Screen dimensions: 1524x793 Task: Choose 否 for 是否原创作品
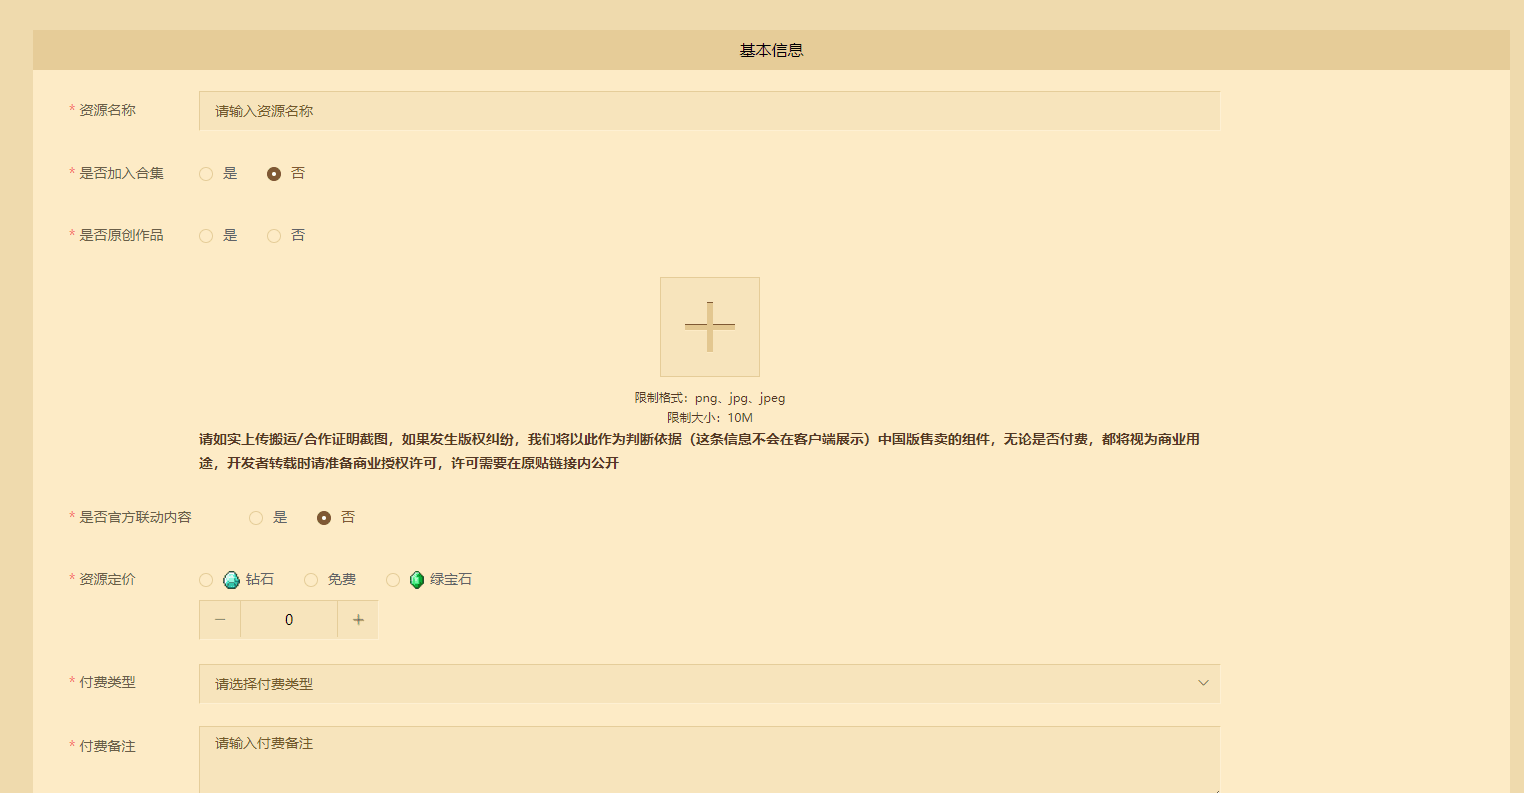(274, 236)
